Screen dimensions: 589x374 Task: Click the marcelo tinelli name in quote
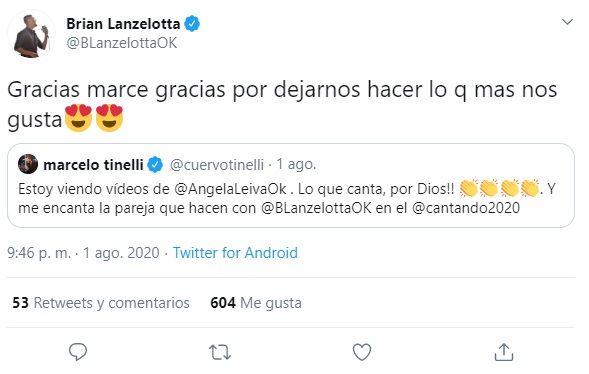[x=93, y=165]
